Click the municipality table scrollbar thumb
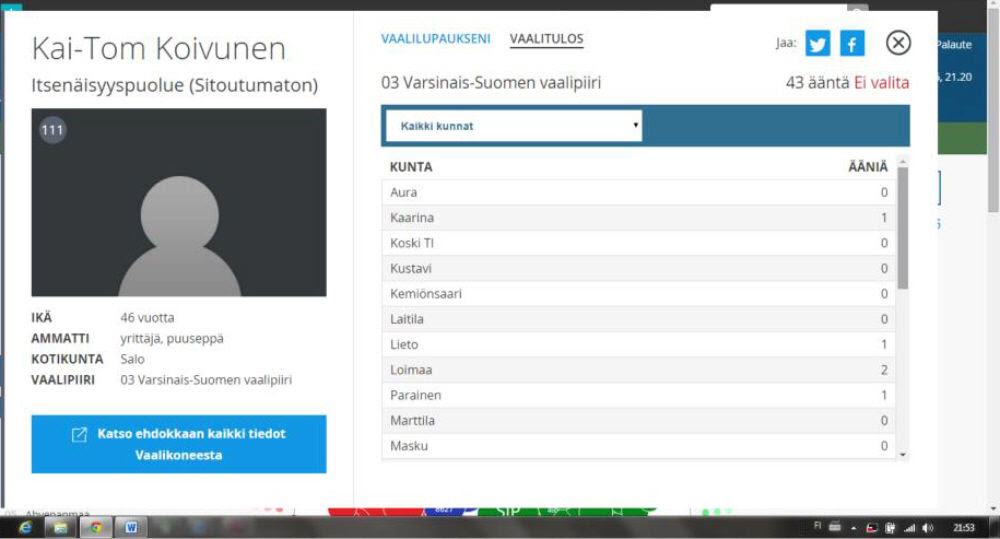 [902, 228]
